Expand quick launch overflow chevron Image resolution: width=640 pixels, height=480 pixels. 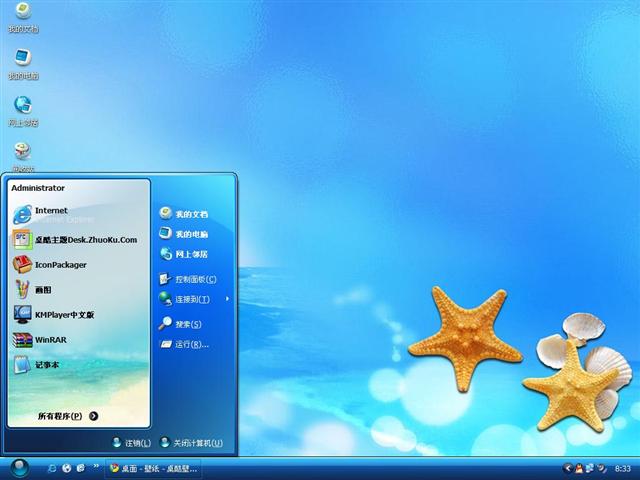[96, 466]
